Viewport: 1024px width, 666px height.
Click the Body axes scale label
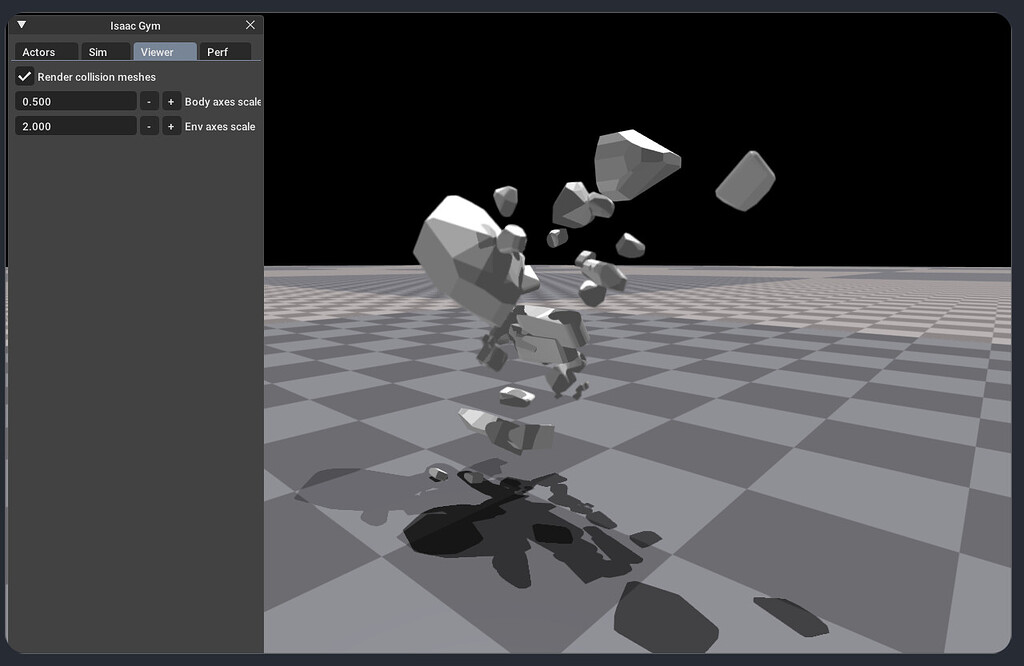pyautogui.click(x=222, y=100)
